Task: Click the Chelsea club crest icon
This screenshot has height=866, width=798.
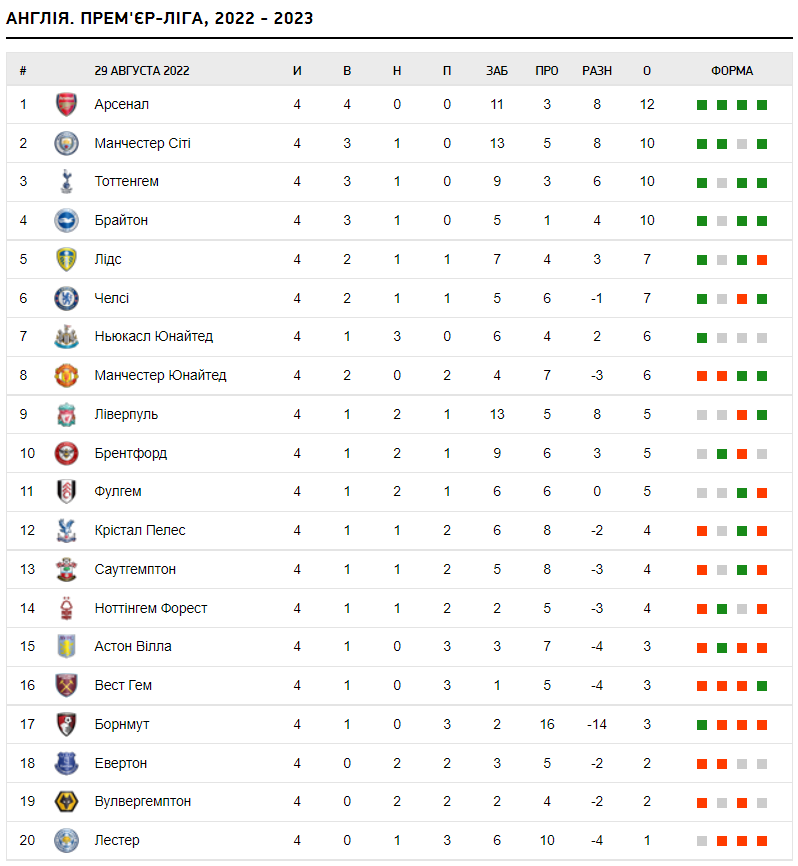Action: click(x=66, y=298)
